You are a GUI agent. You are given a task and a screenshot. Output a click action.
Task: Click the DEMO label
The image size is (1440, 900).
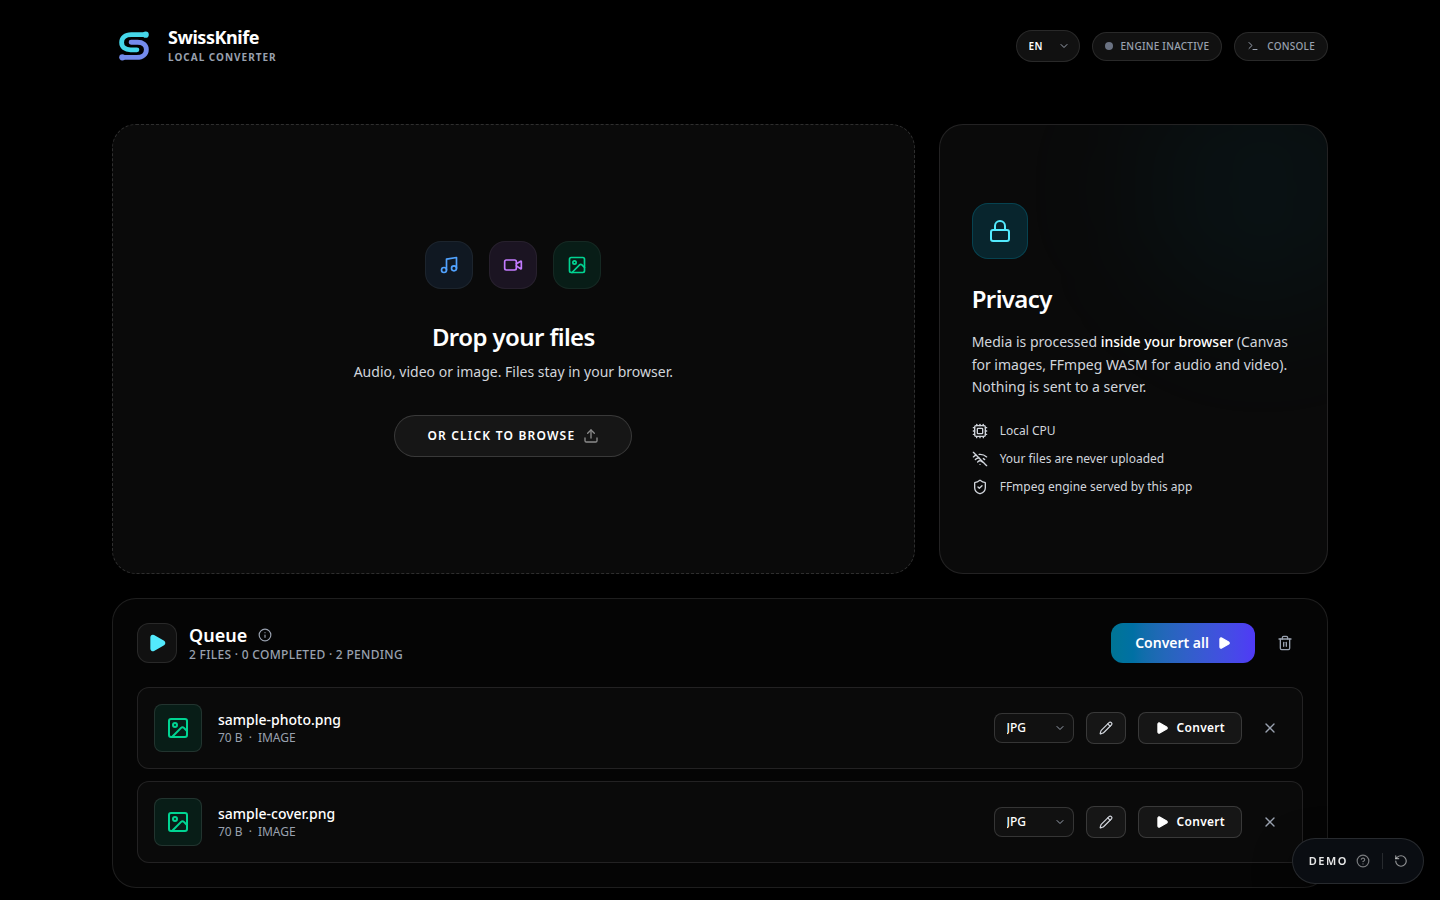pos(1328,861)
